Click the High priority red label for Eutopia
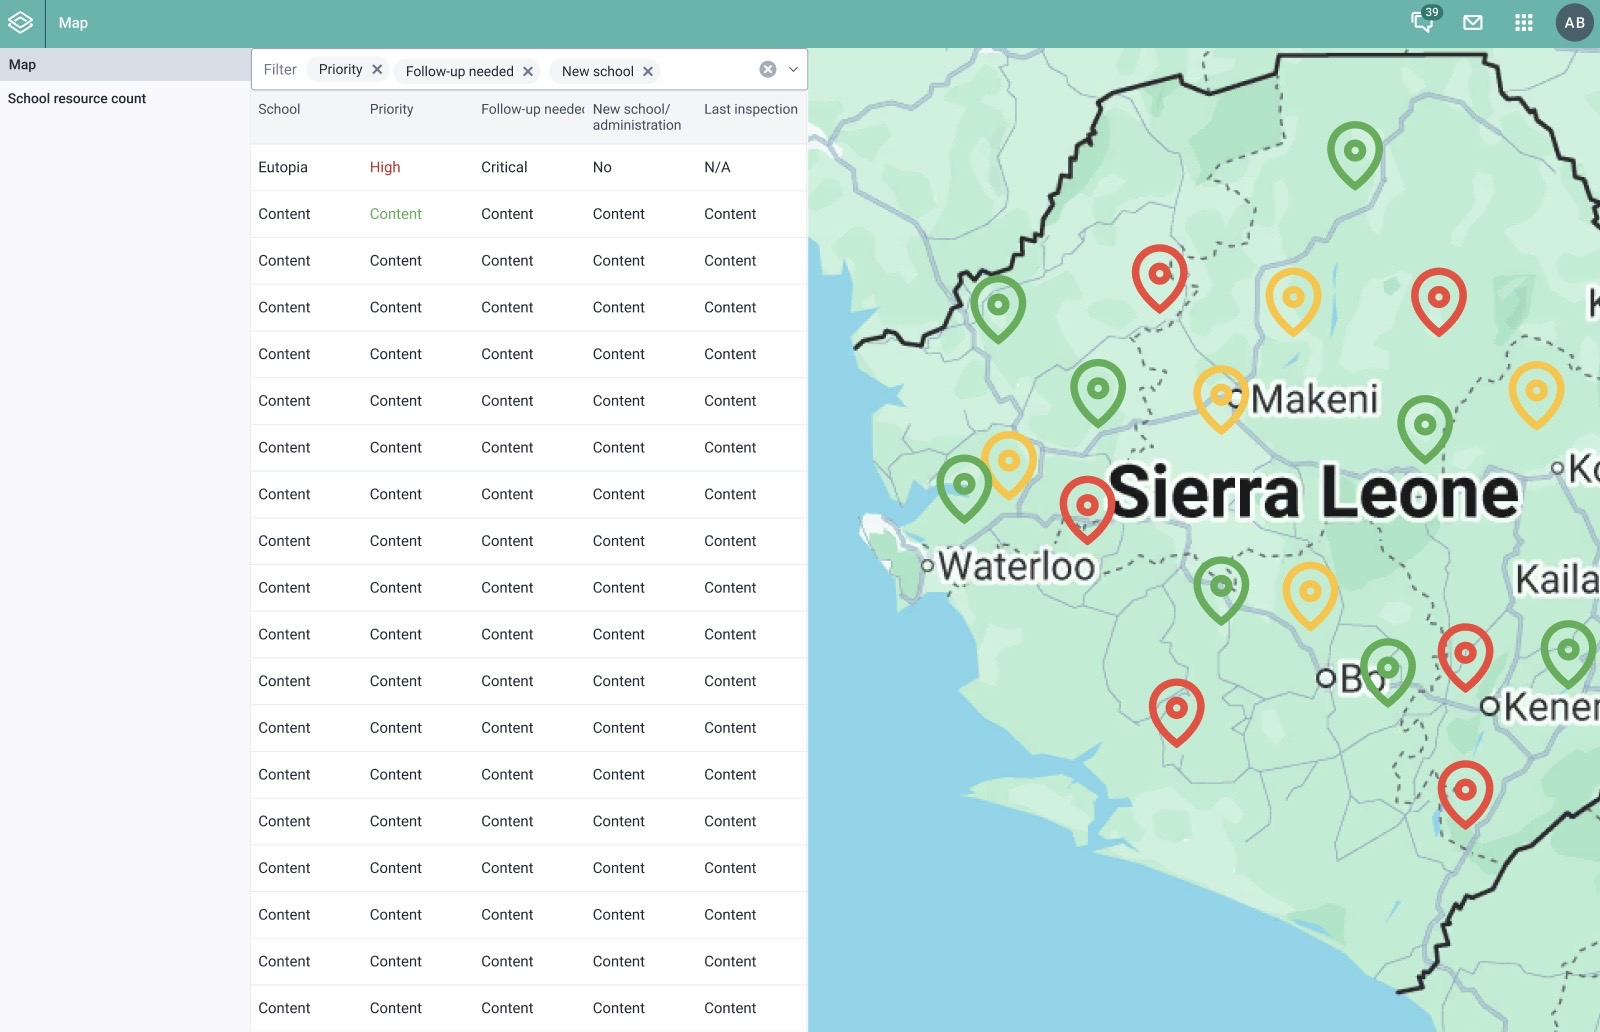This screenshot has width=1600, height=1032. [385, 167]
